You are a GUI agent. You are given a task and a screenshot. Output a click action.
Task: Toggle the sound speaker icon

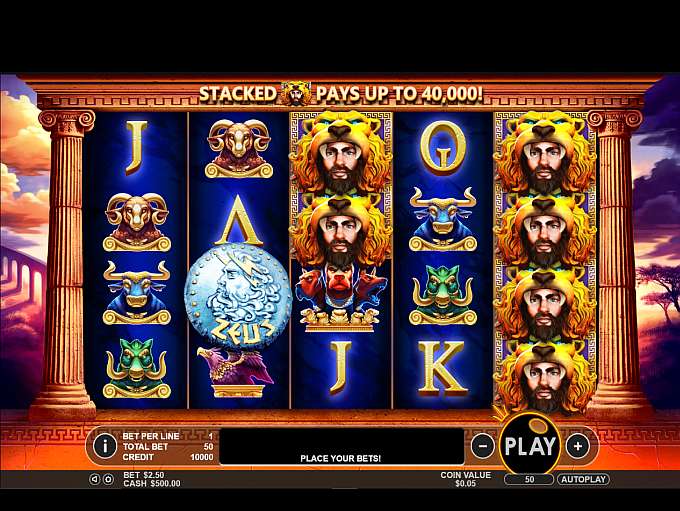(95, 479)
